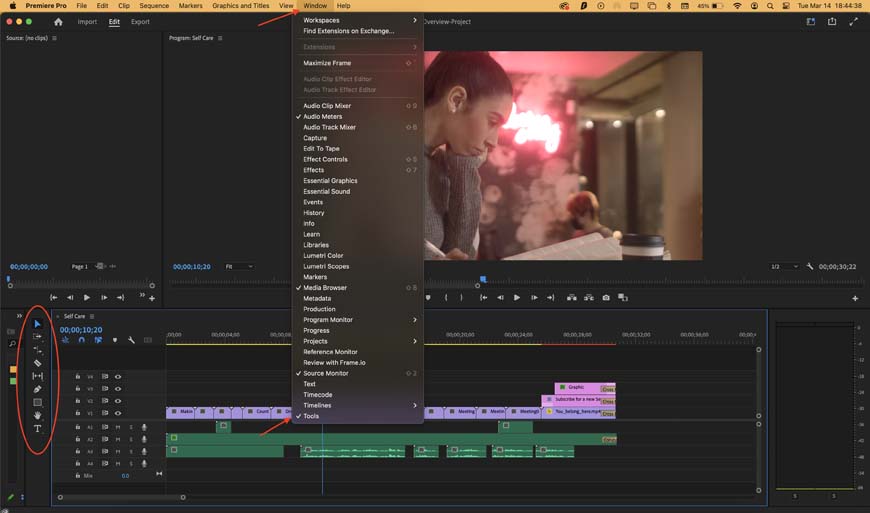870x513 pixels.
Task: Hide video track V1 with eye icon
Action: tap(118, 412)
